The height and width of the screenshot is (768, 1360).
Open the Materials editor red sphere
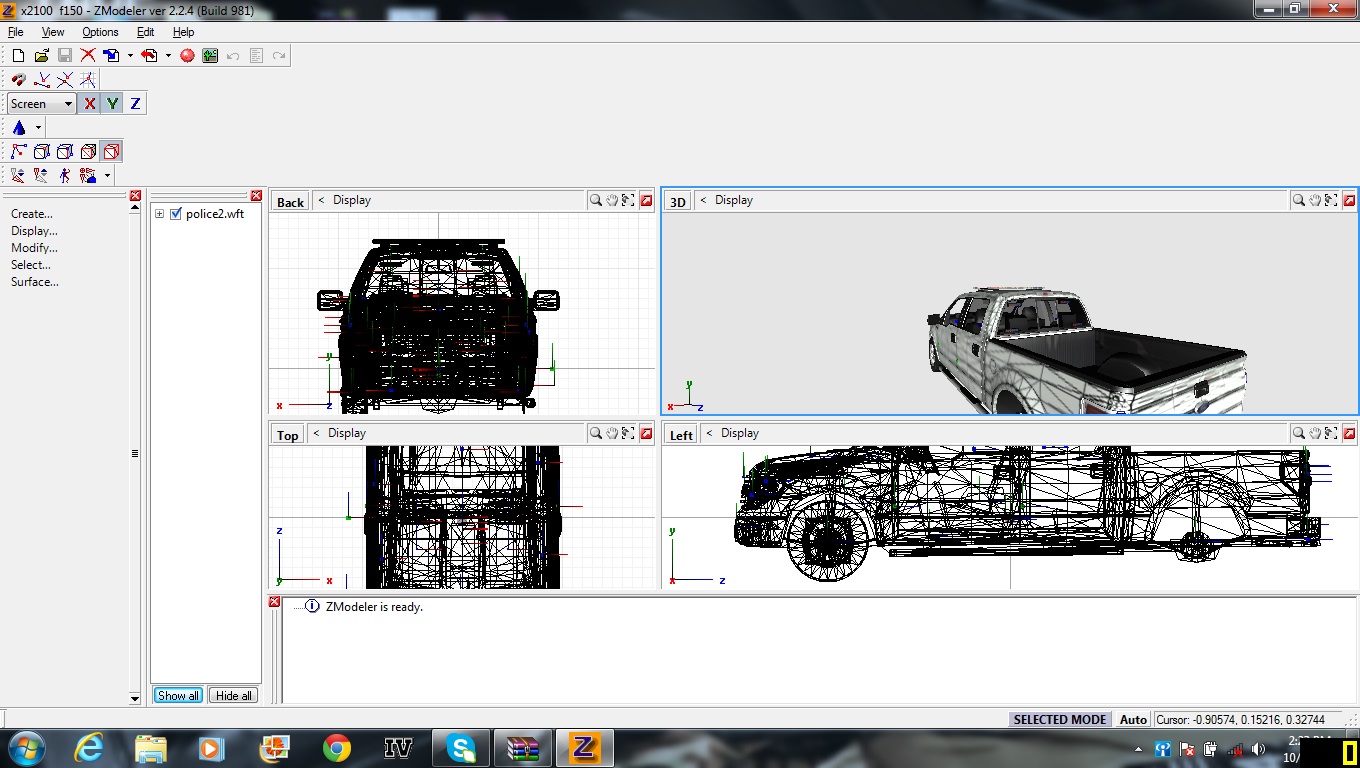click(x=187, y=56)
